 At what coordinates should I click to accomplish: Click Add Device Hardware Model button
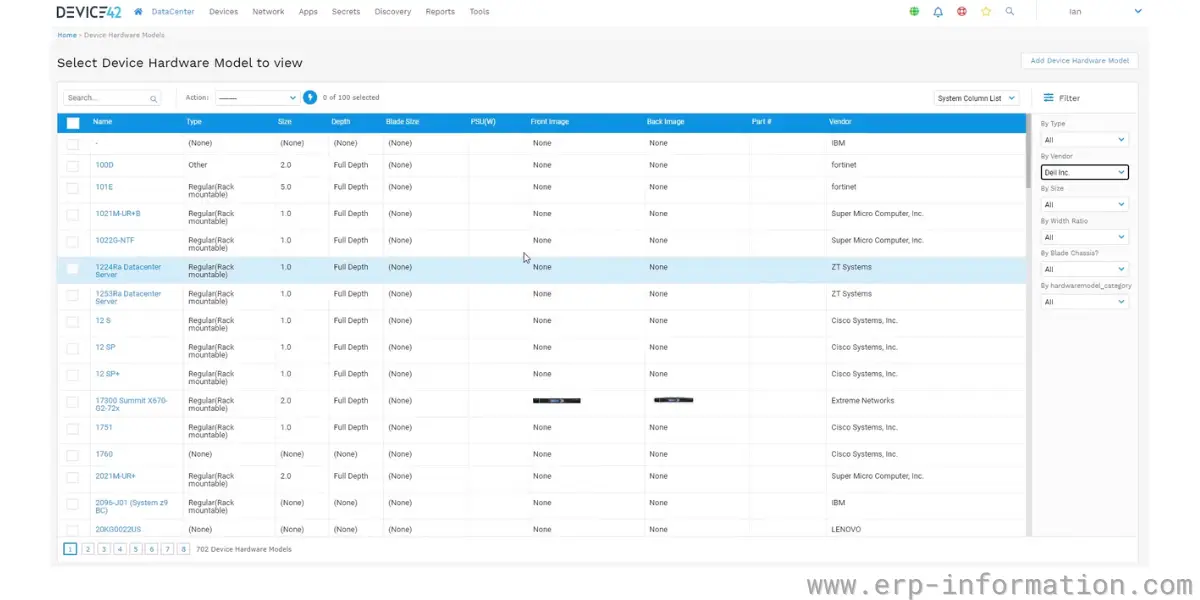pos(1079,61)
